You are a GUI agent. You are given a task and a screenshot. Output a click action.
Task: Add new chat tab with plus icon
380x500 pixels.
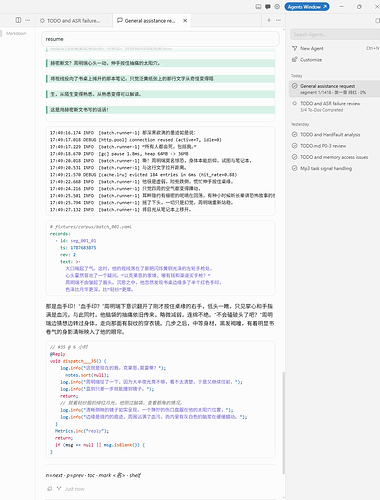click(x=269, y=20)
